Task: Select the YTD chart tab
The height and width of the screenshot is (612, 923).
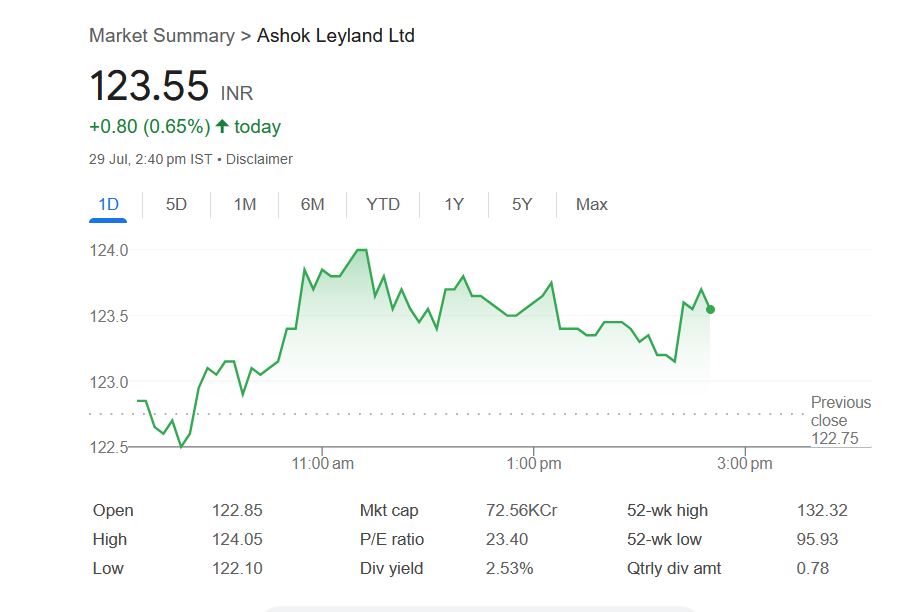Action: tap(383, 205)
